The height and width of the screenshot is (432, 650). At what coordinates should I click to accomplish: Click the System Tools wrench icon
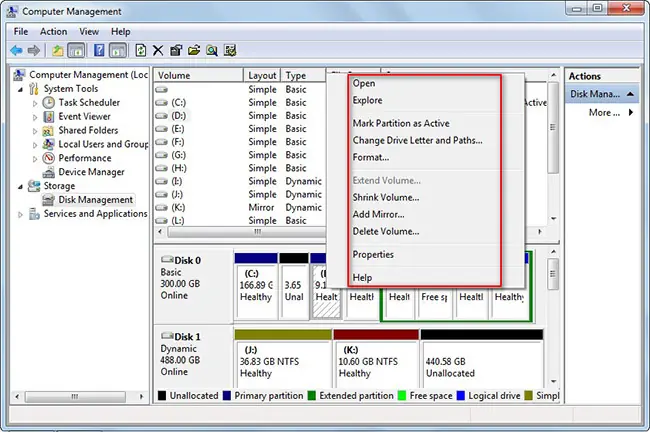34,89
